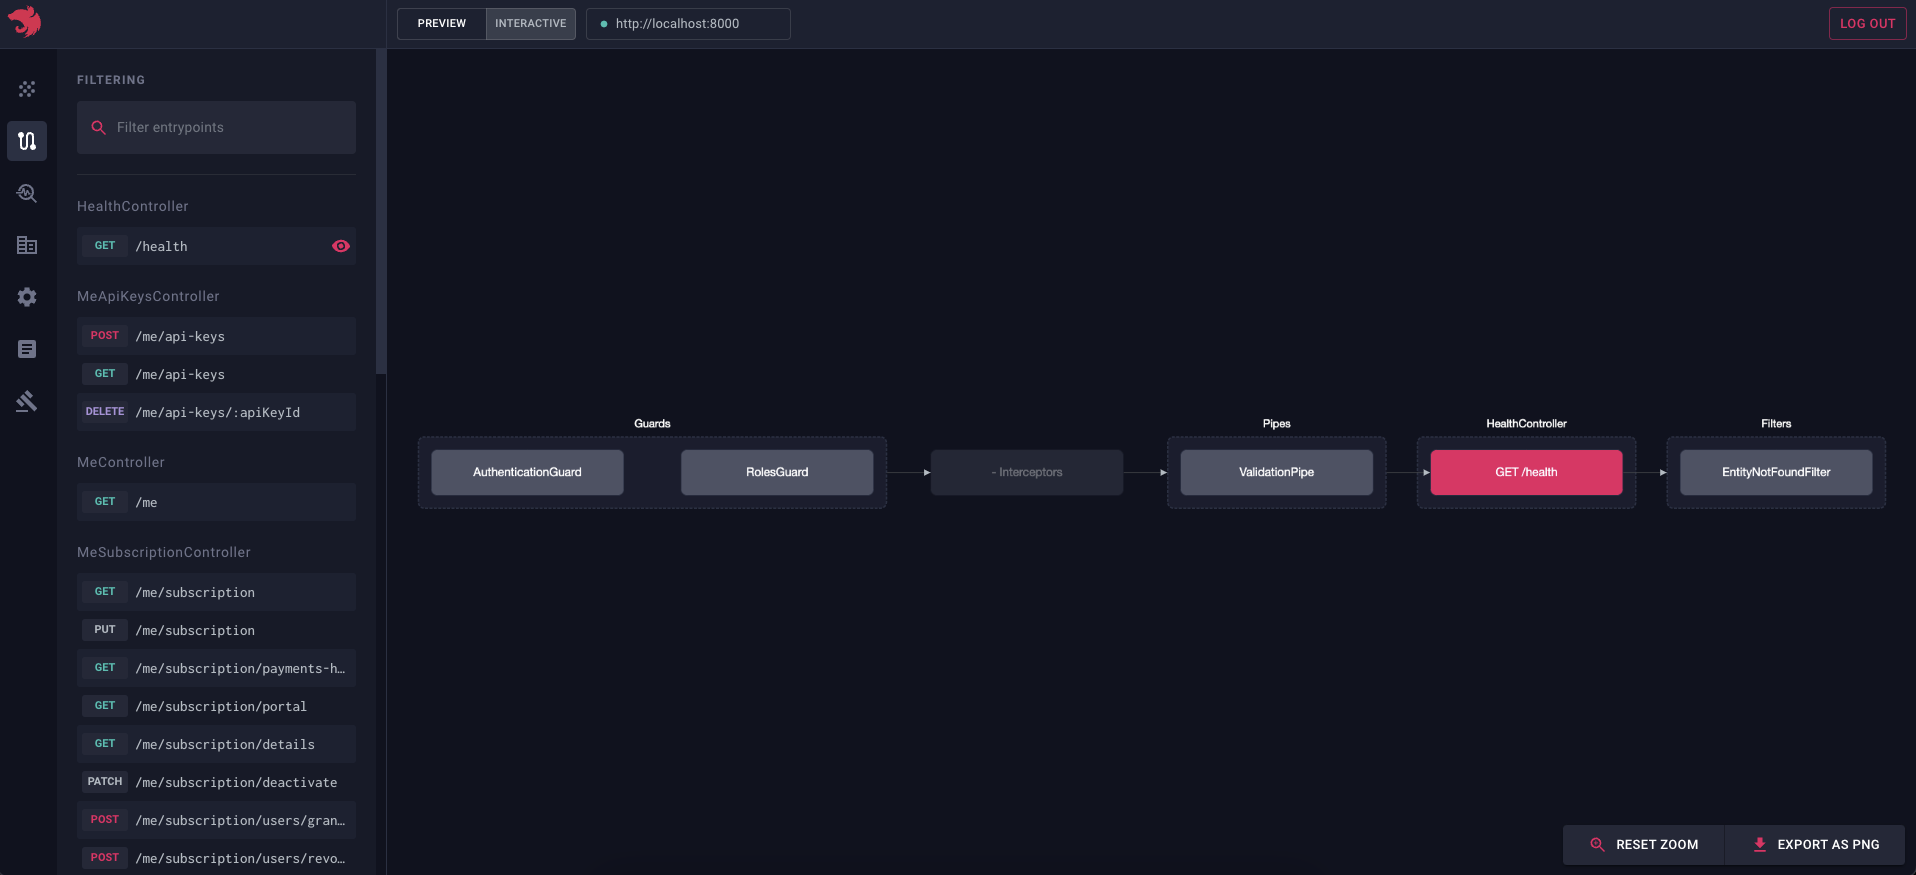Click the EntityNotFoundFilter node
This screenshot has width=1916, height=875.
(x=1776, y=472)
